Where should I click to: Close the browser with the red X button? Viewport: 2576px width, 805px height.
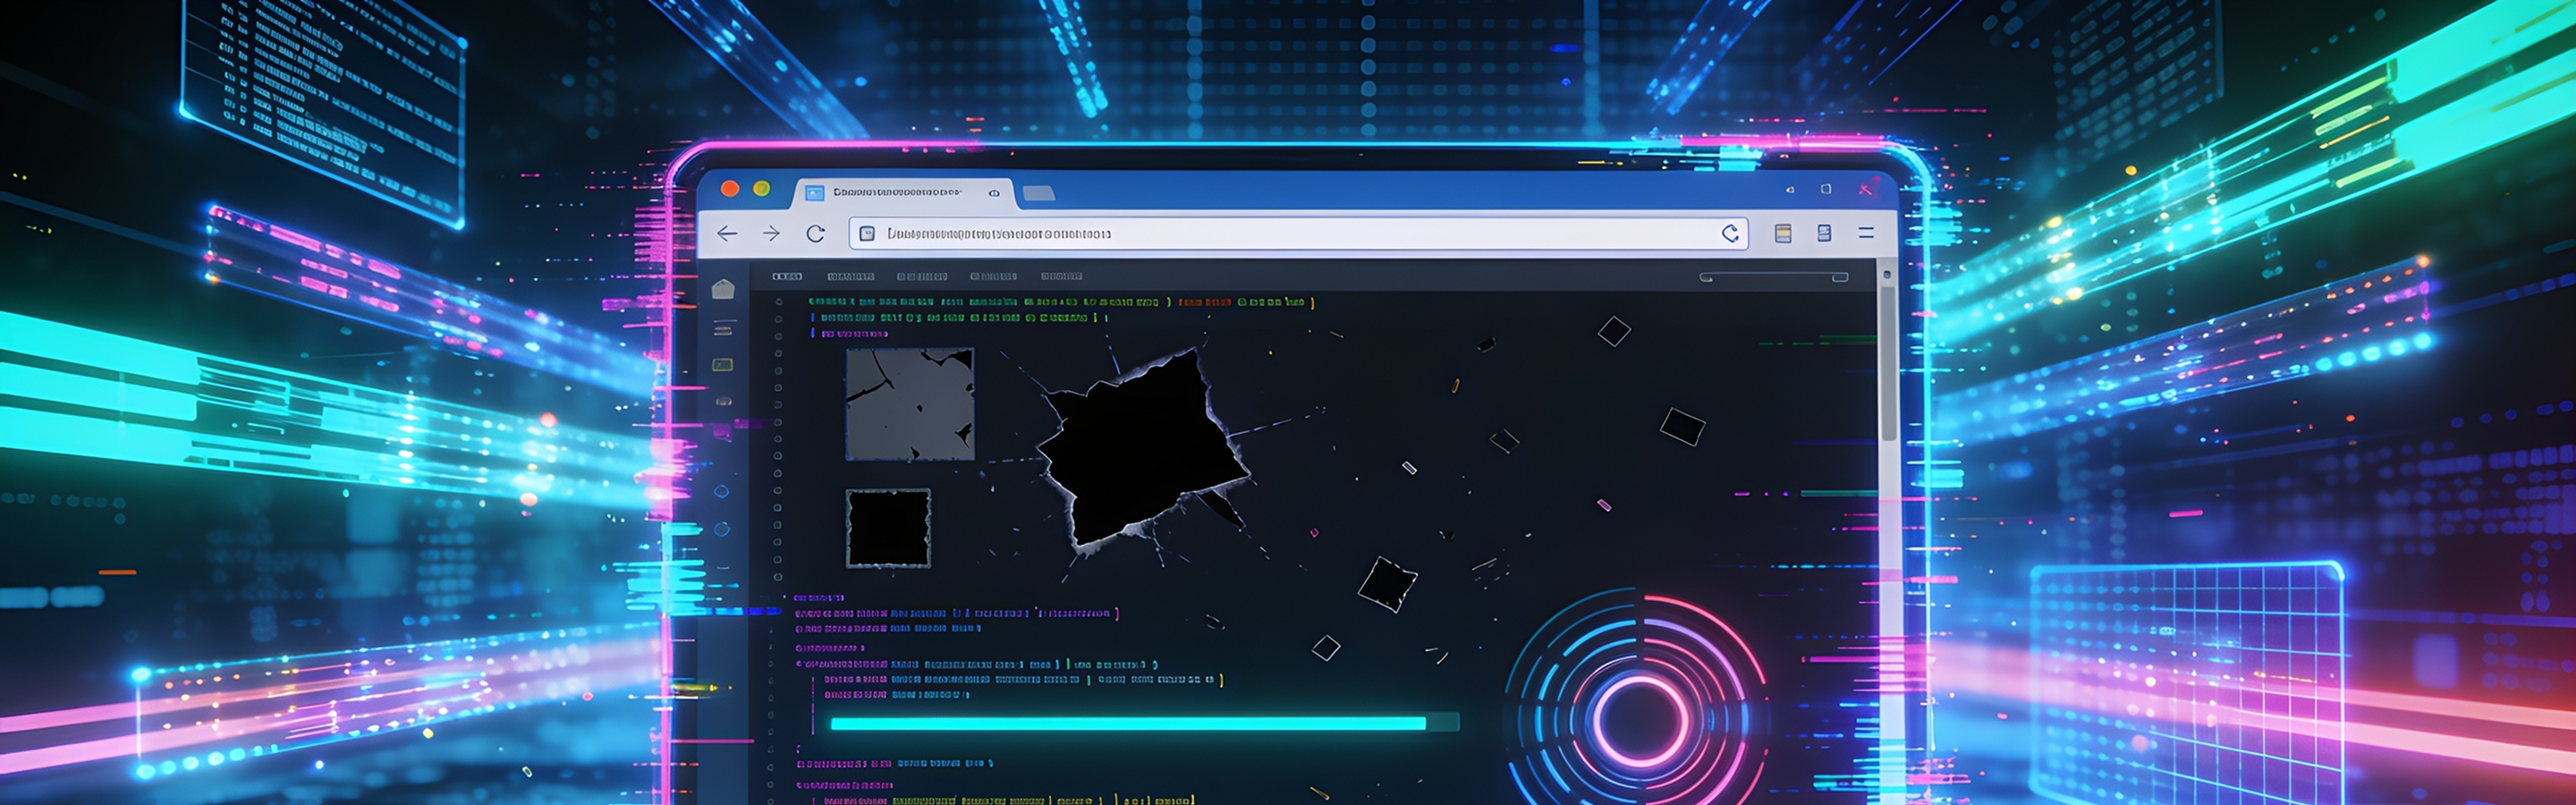[x=1866, y=189]
